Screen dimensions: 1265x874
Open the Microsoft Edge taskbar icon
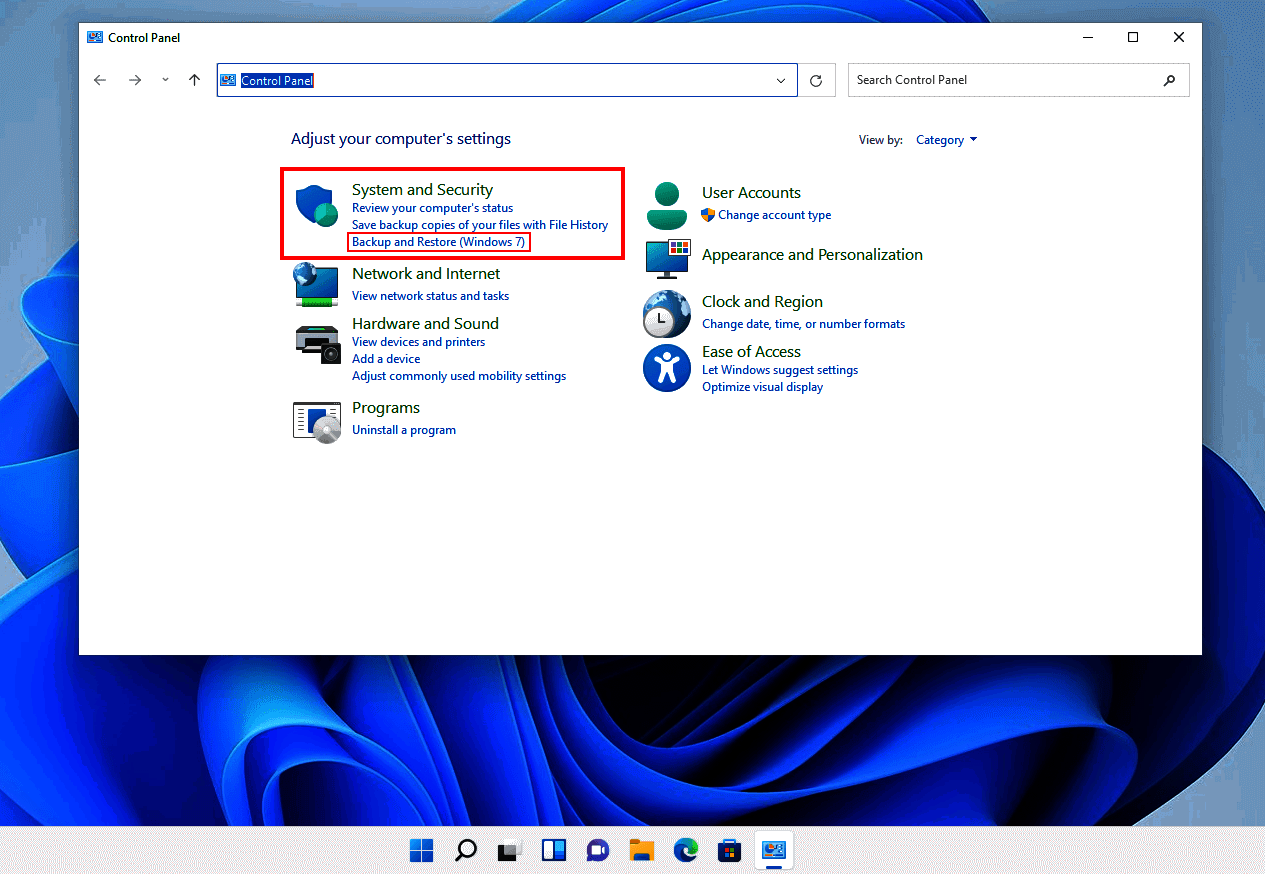click(685, 850)
